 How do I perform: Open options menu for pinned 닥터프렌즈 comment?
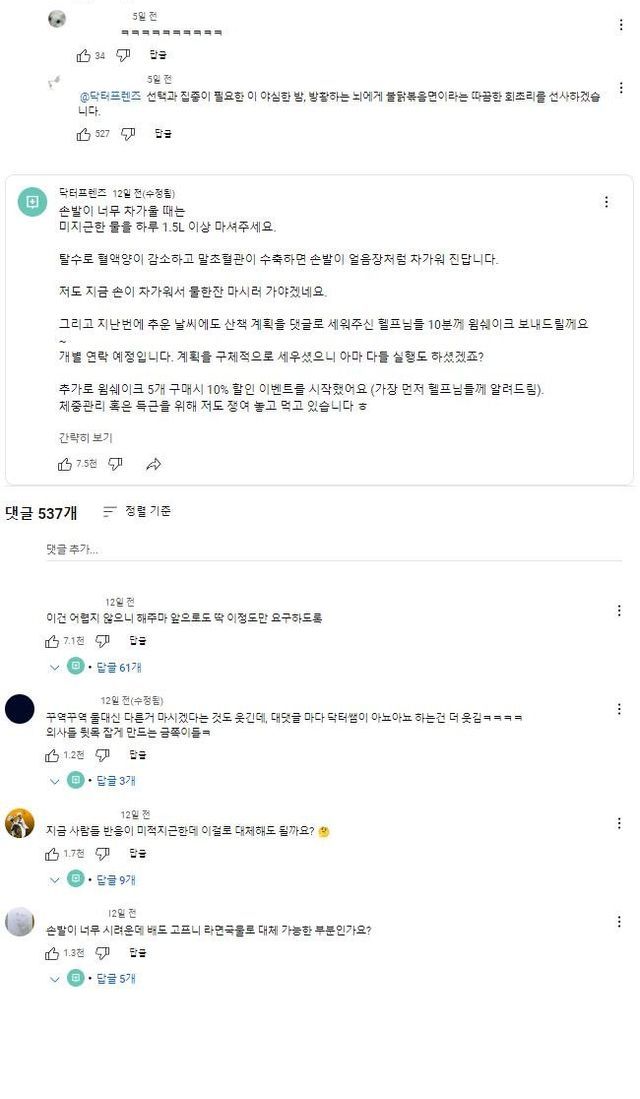tap(606, 202)
